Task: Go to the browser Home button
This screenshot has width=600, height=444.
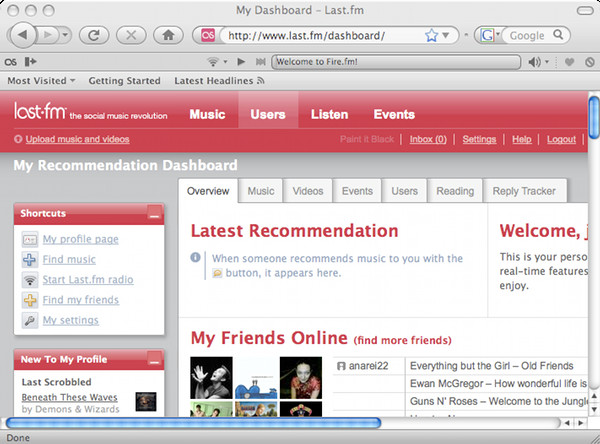Action: [168, 36]
